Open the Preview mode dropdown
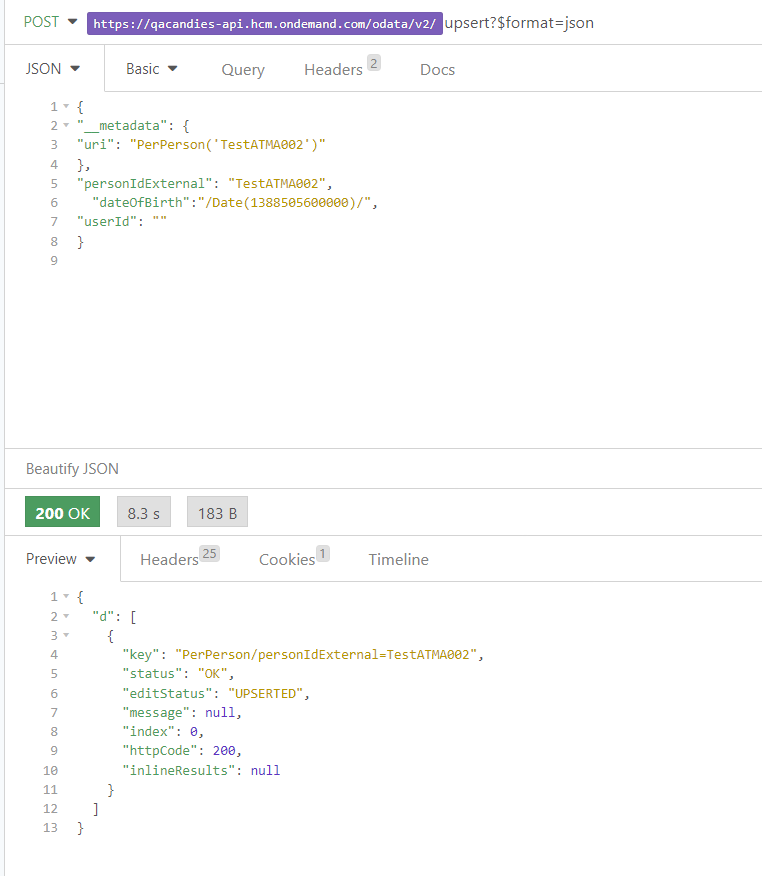 [60, 559]
